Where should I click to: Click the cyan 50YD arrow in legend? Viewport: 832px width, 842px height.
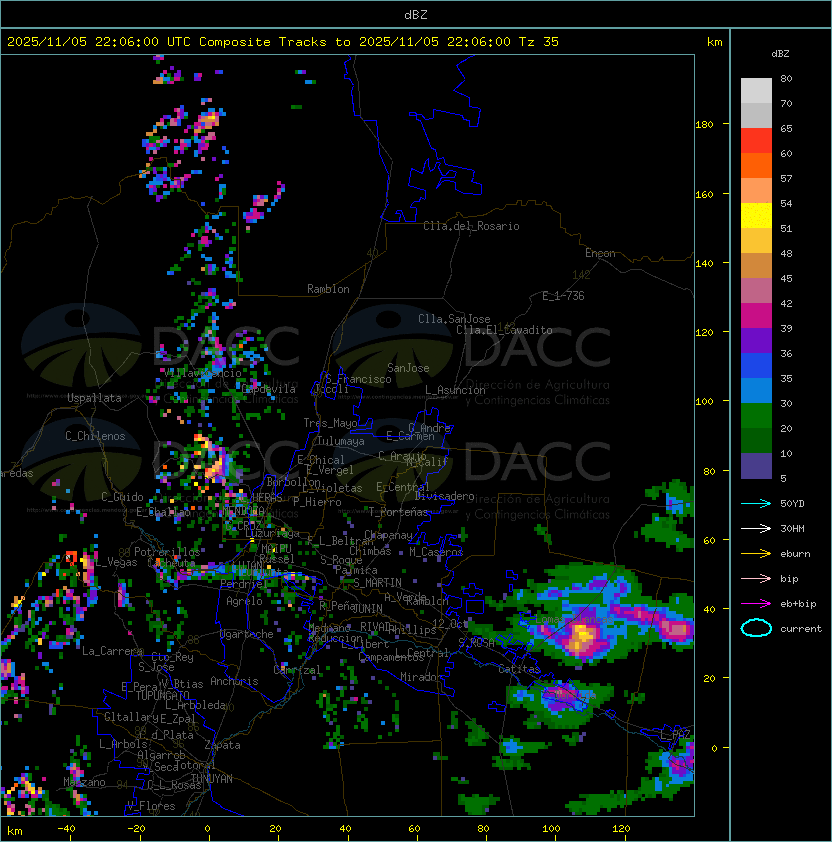[x=756, y=503]
